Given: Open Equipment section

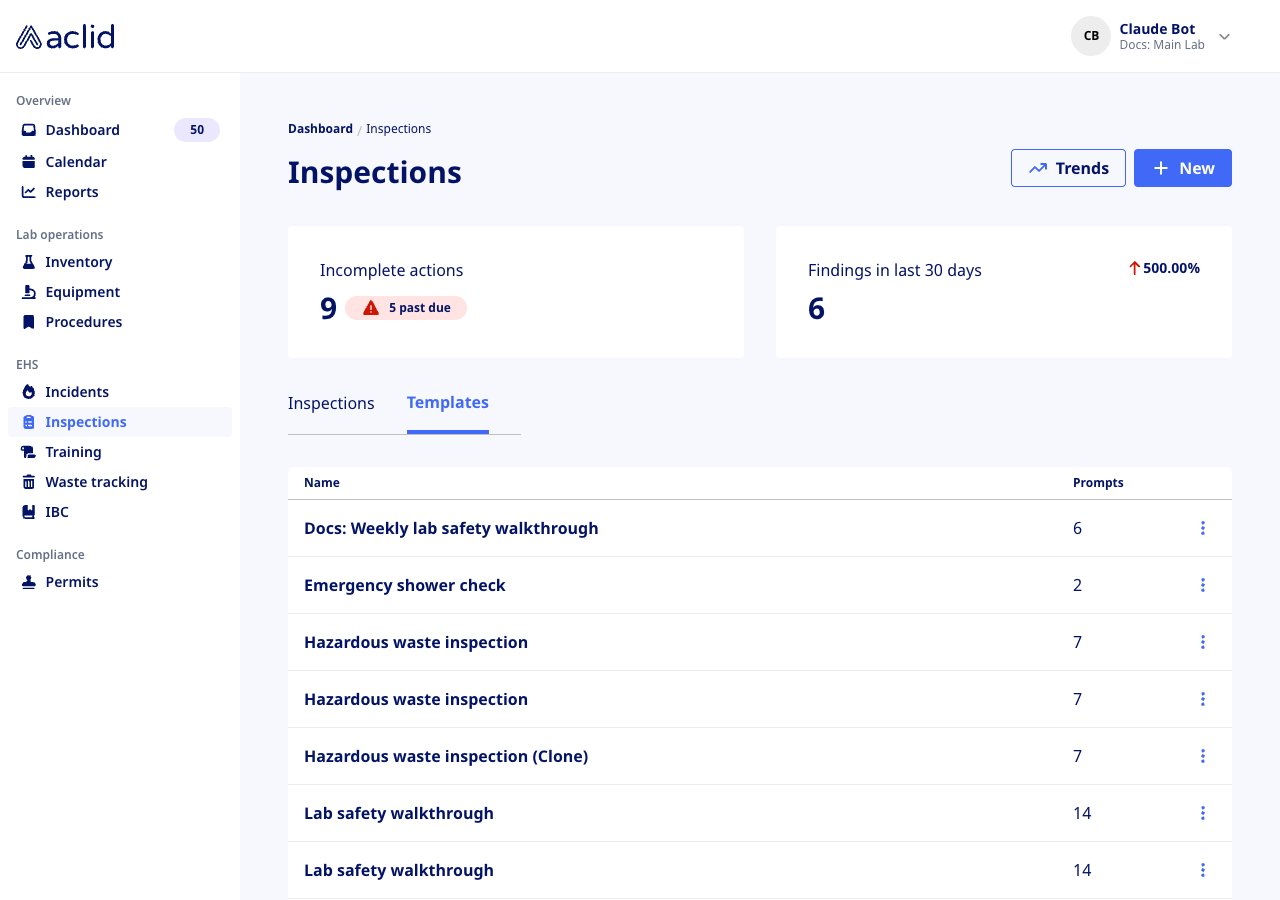Looking at the screenshot, I should [x=119, y=292].
